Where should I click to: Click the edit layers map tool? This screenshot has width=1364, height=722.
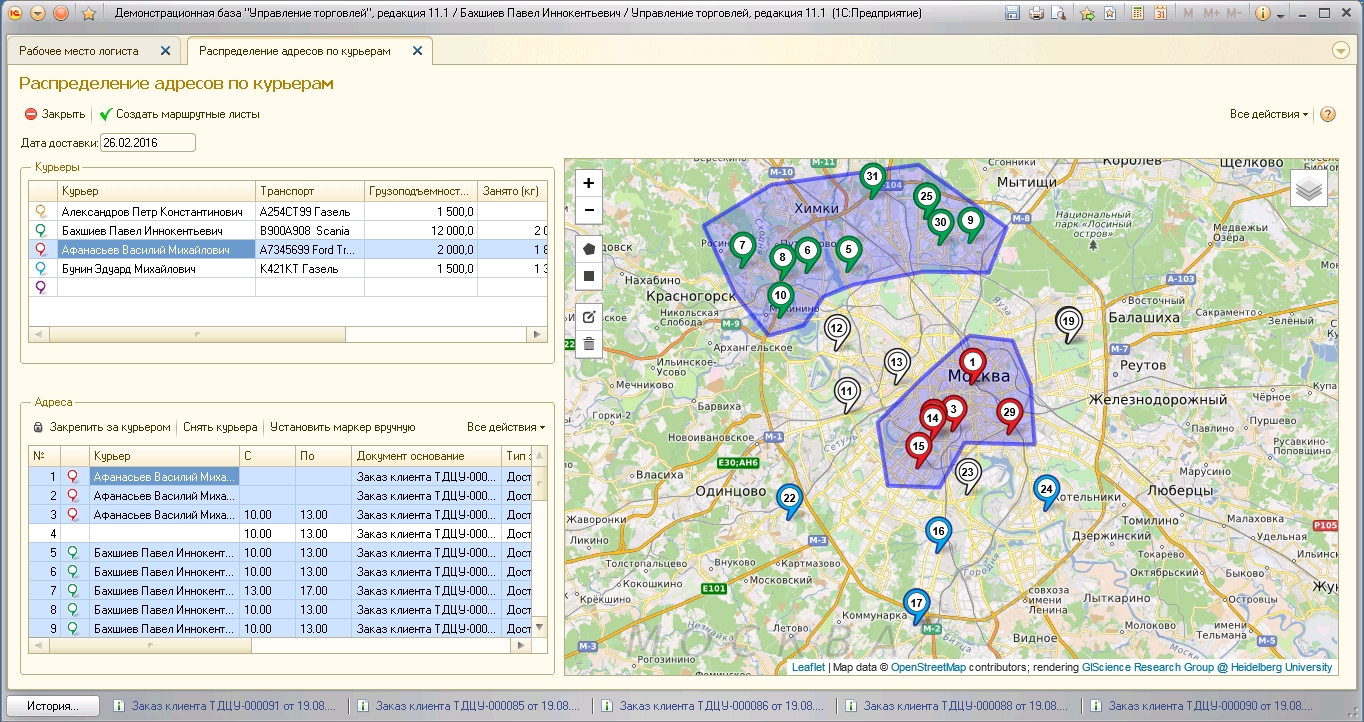pyautogui.click(x=589, y=317)
